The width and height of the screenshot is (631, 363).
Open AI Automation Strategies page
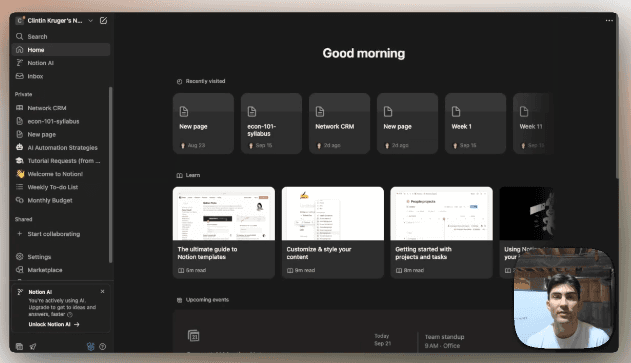(61, 148)
